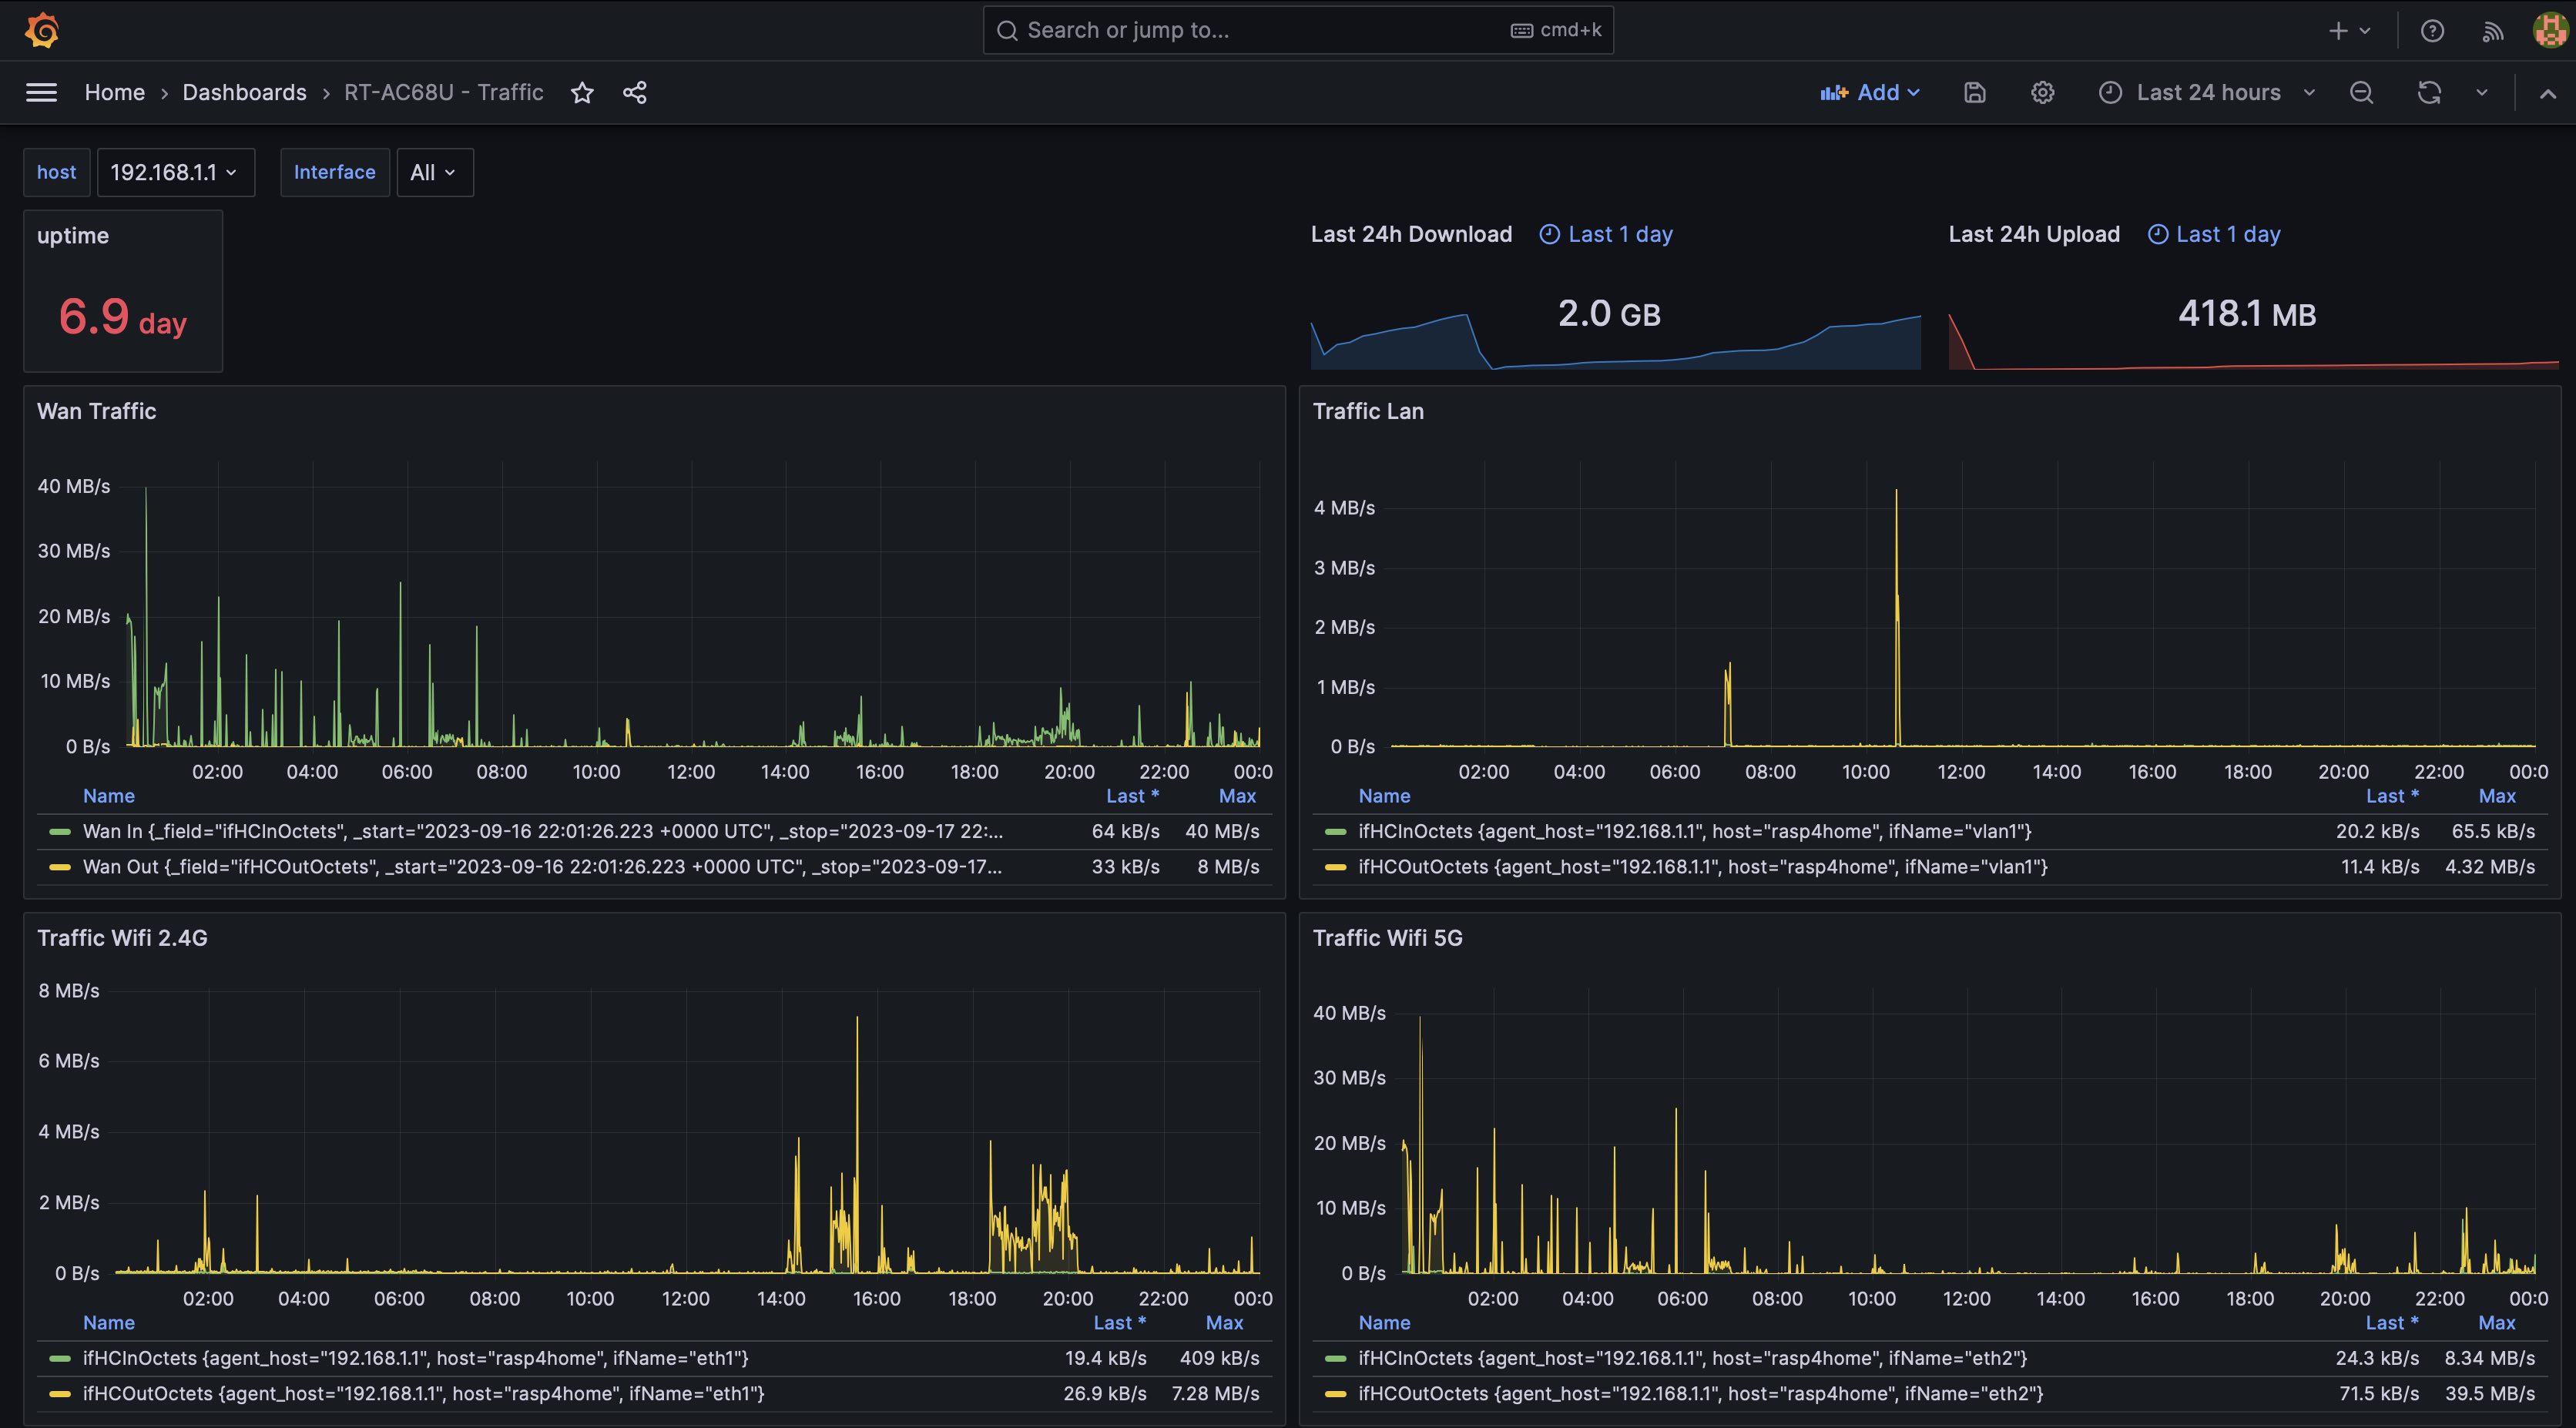Open the news feed icon
Viewport: 2576px width, 1428px height.
coord(2492,31)
